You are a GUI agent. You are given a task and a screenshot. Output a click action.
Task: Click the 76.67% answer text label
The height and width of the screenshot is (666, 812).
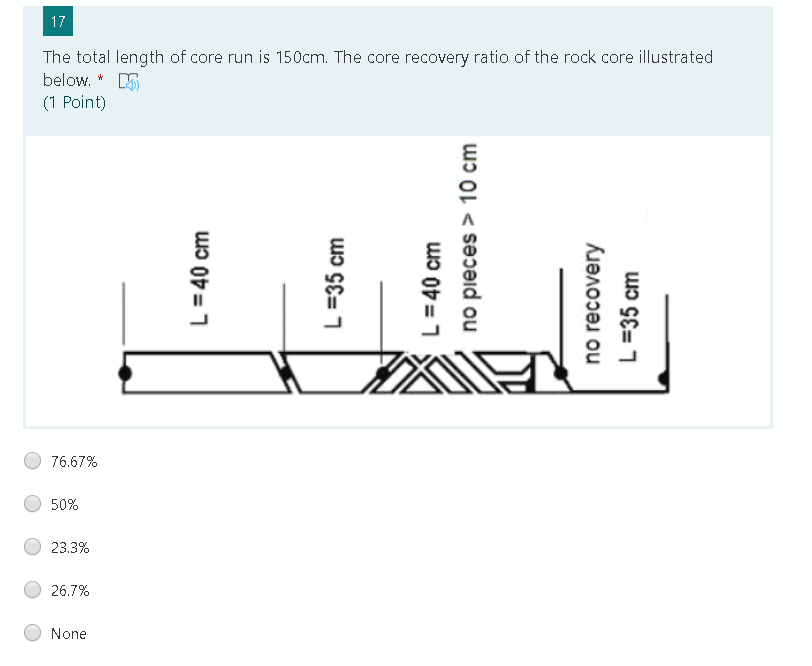click(74, 461)
